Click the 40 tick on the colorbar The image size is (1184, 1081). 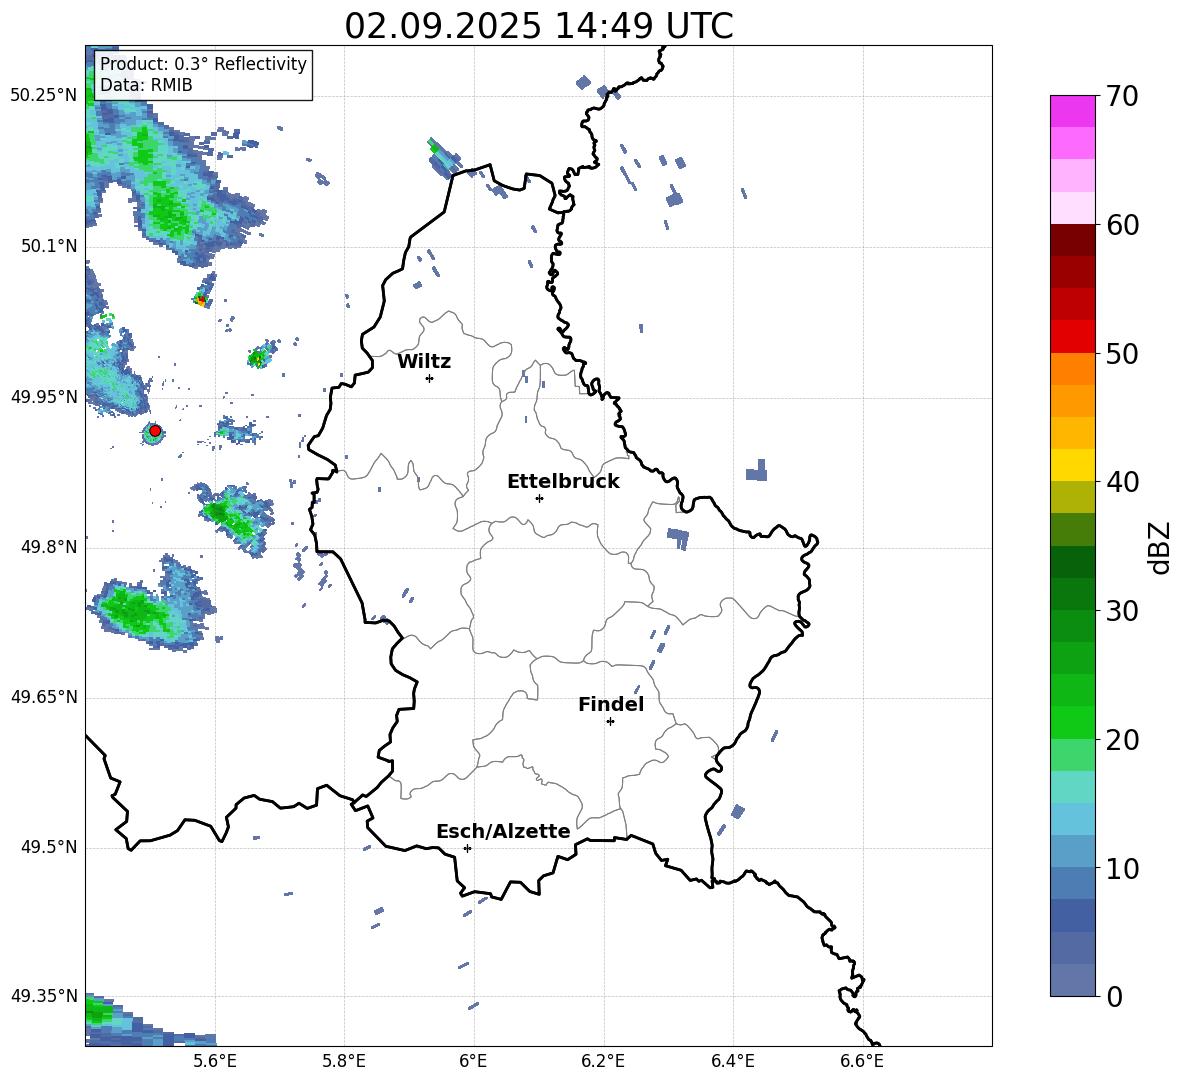[x=1122, y=482]
